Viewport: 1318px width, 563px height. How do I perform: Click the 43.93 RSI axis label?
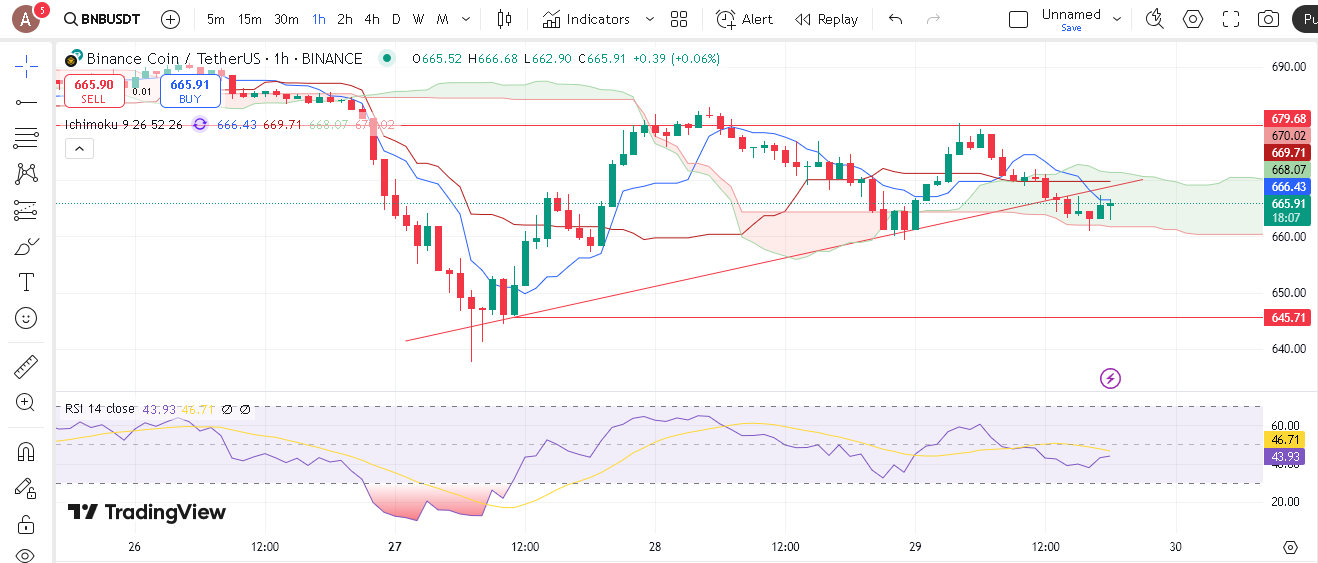point(1284,456)
